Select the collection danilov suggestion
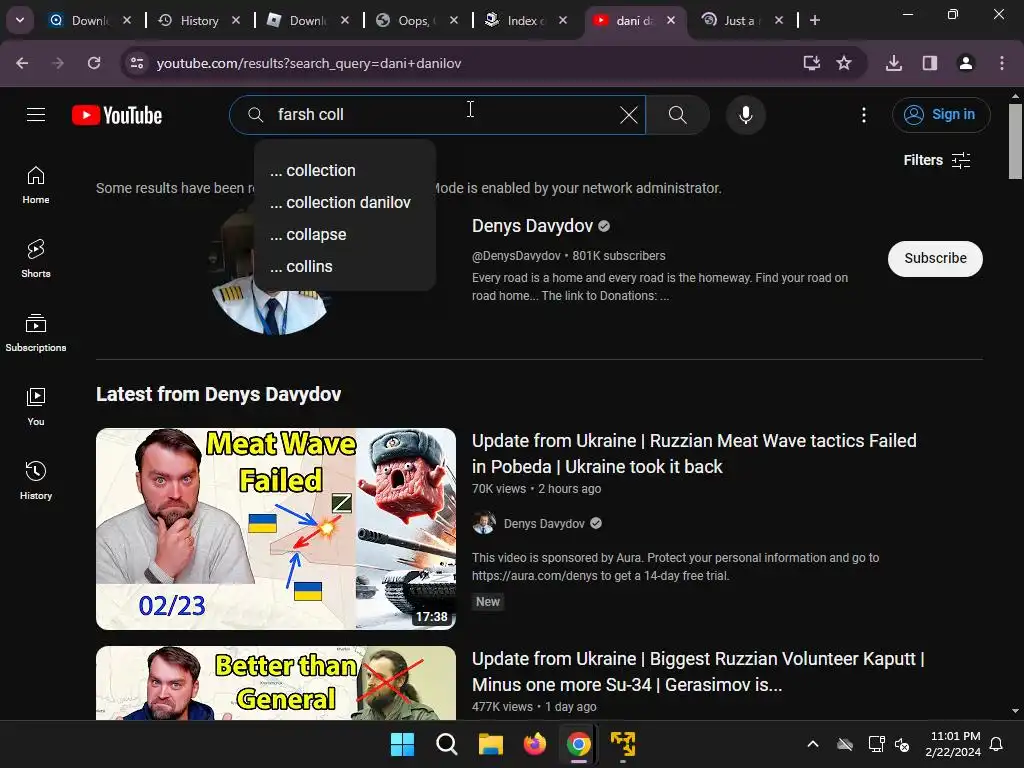 345,202
